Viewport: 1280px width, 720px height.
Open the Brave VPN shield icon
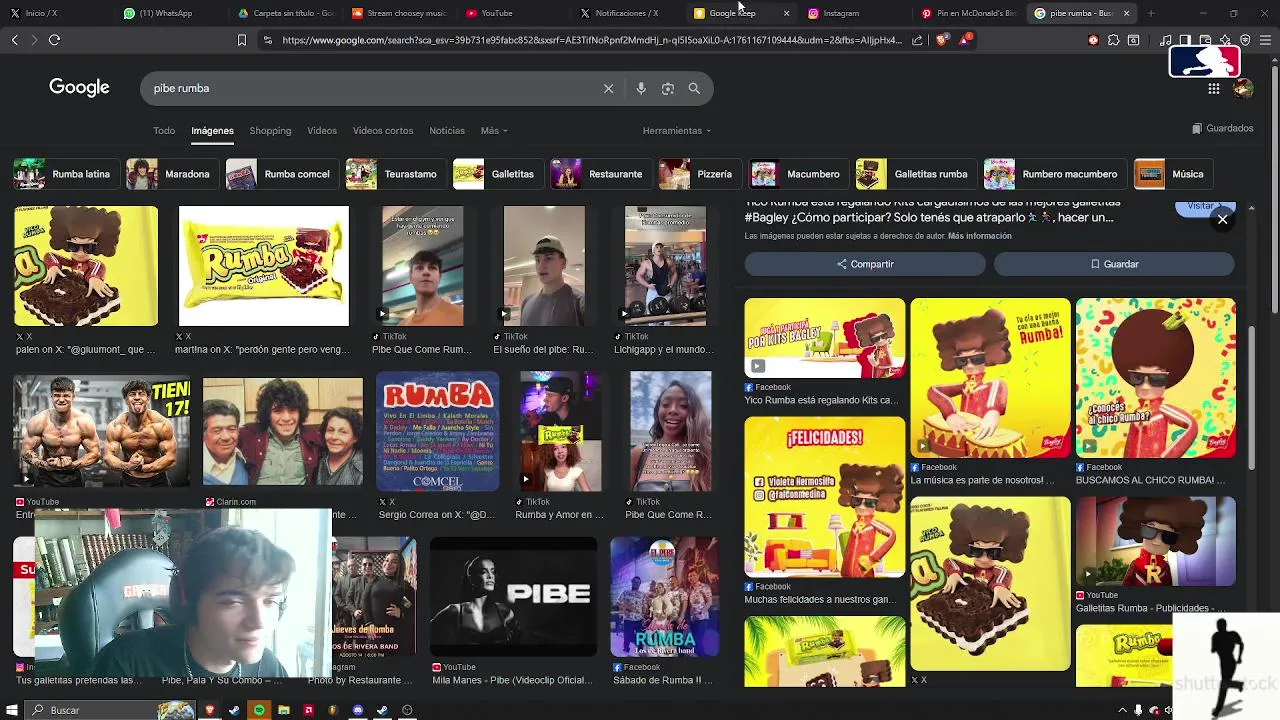point(1245,40)
